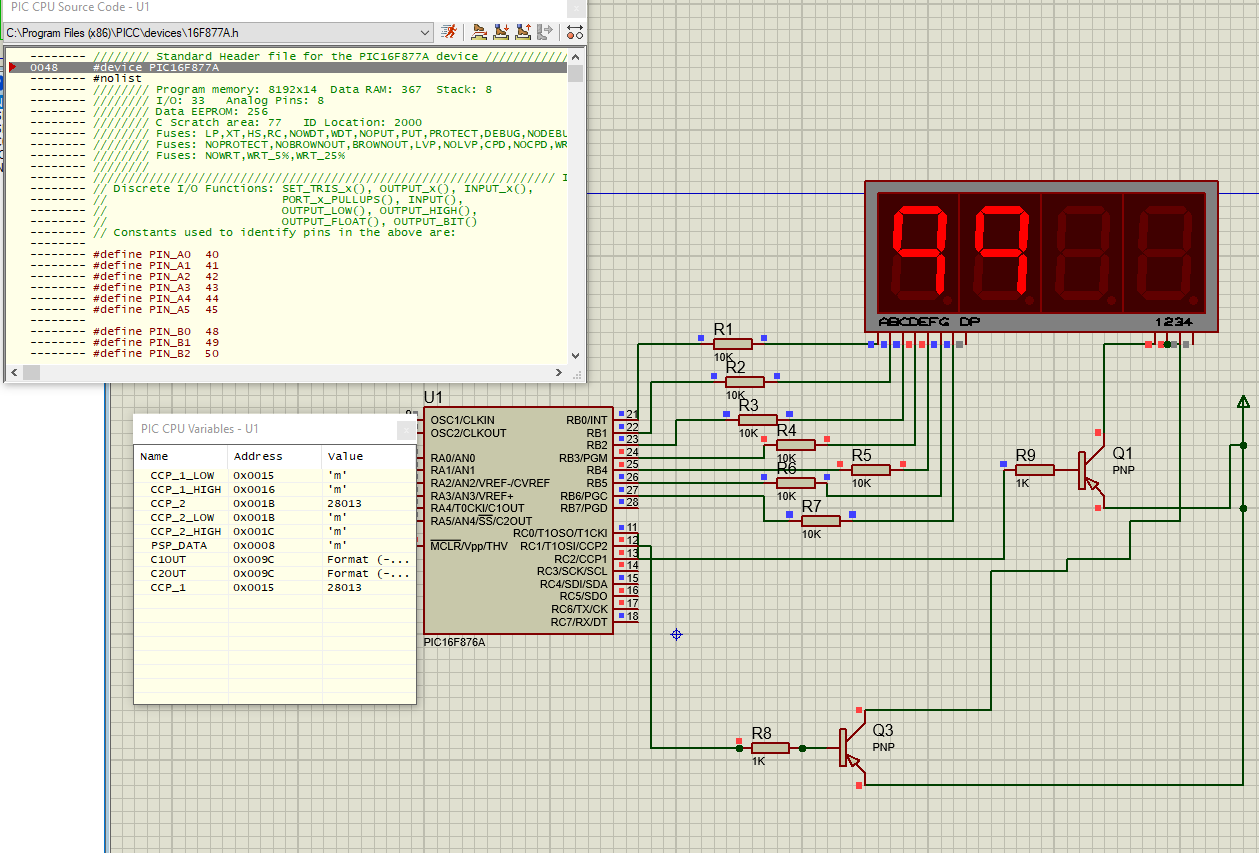Select resistor R4 in the schematic
1259x853 pixels.
pos(796,445)
